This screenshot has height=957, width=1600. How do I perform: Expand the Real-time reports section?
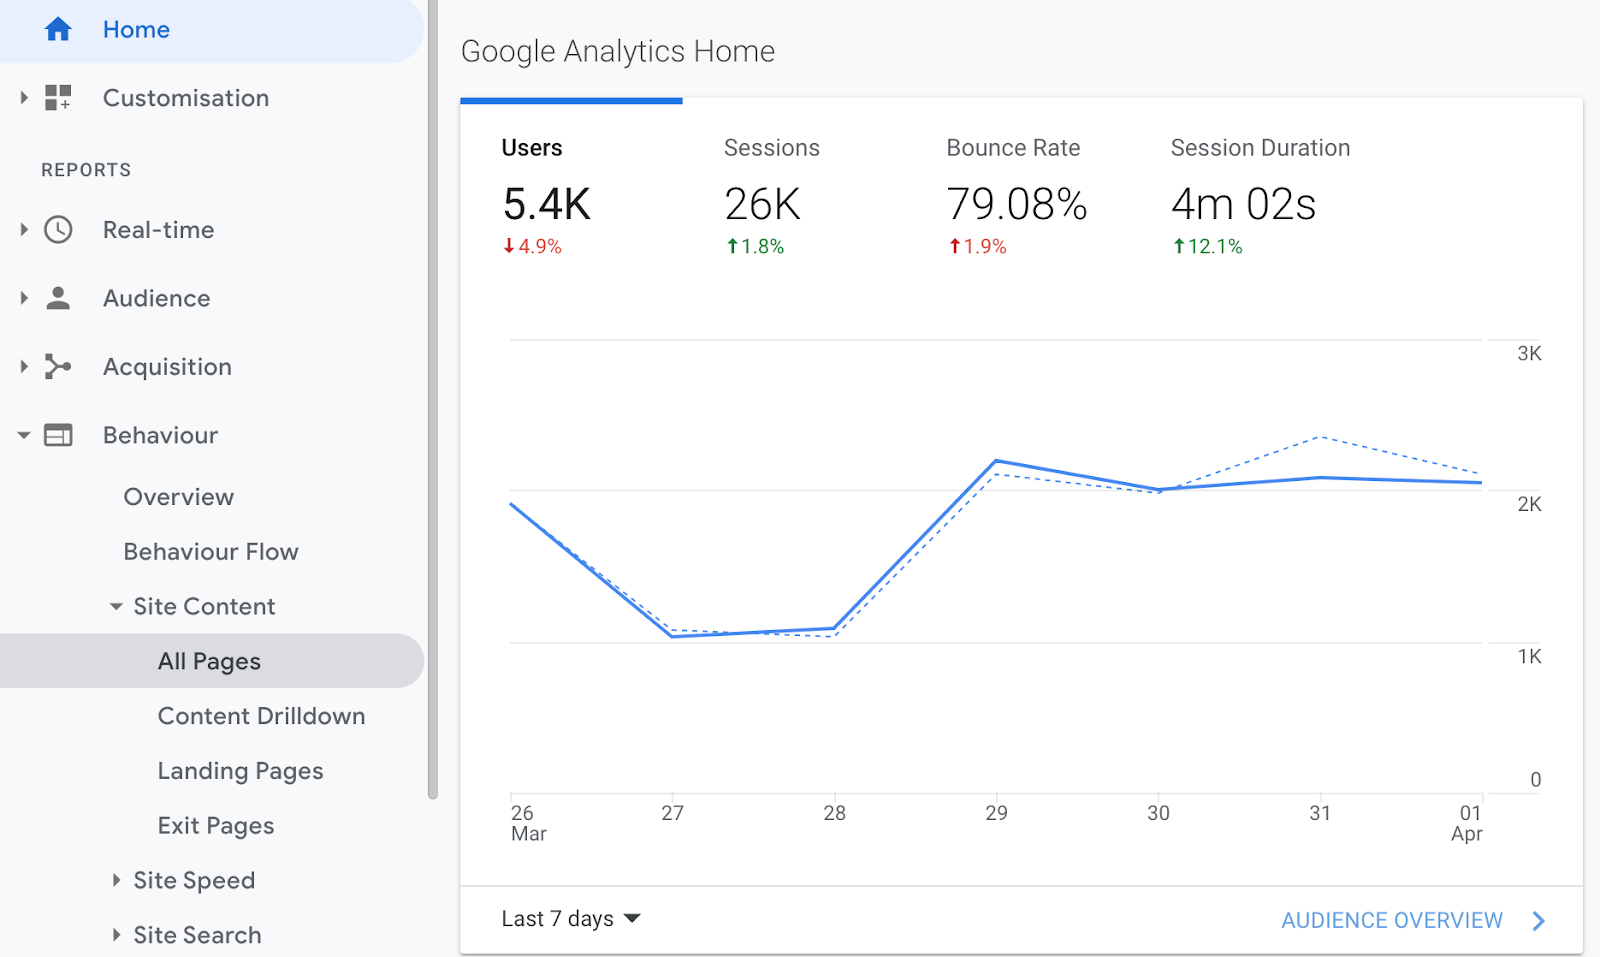click(x=24, y=230)
